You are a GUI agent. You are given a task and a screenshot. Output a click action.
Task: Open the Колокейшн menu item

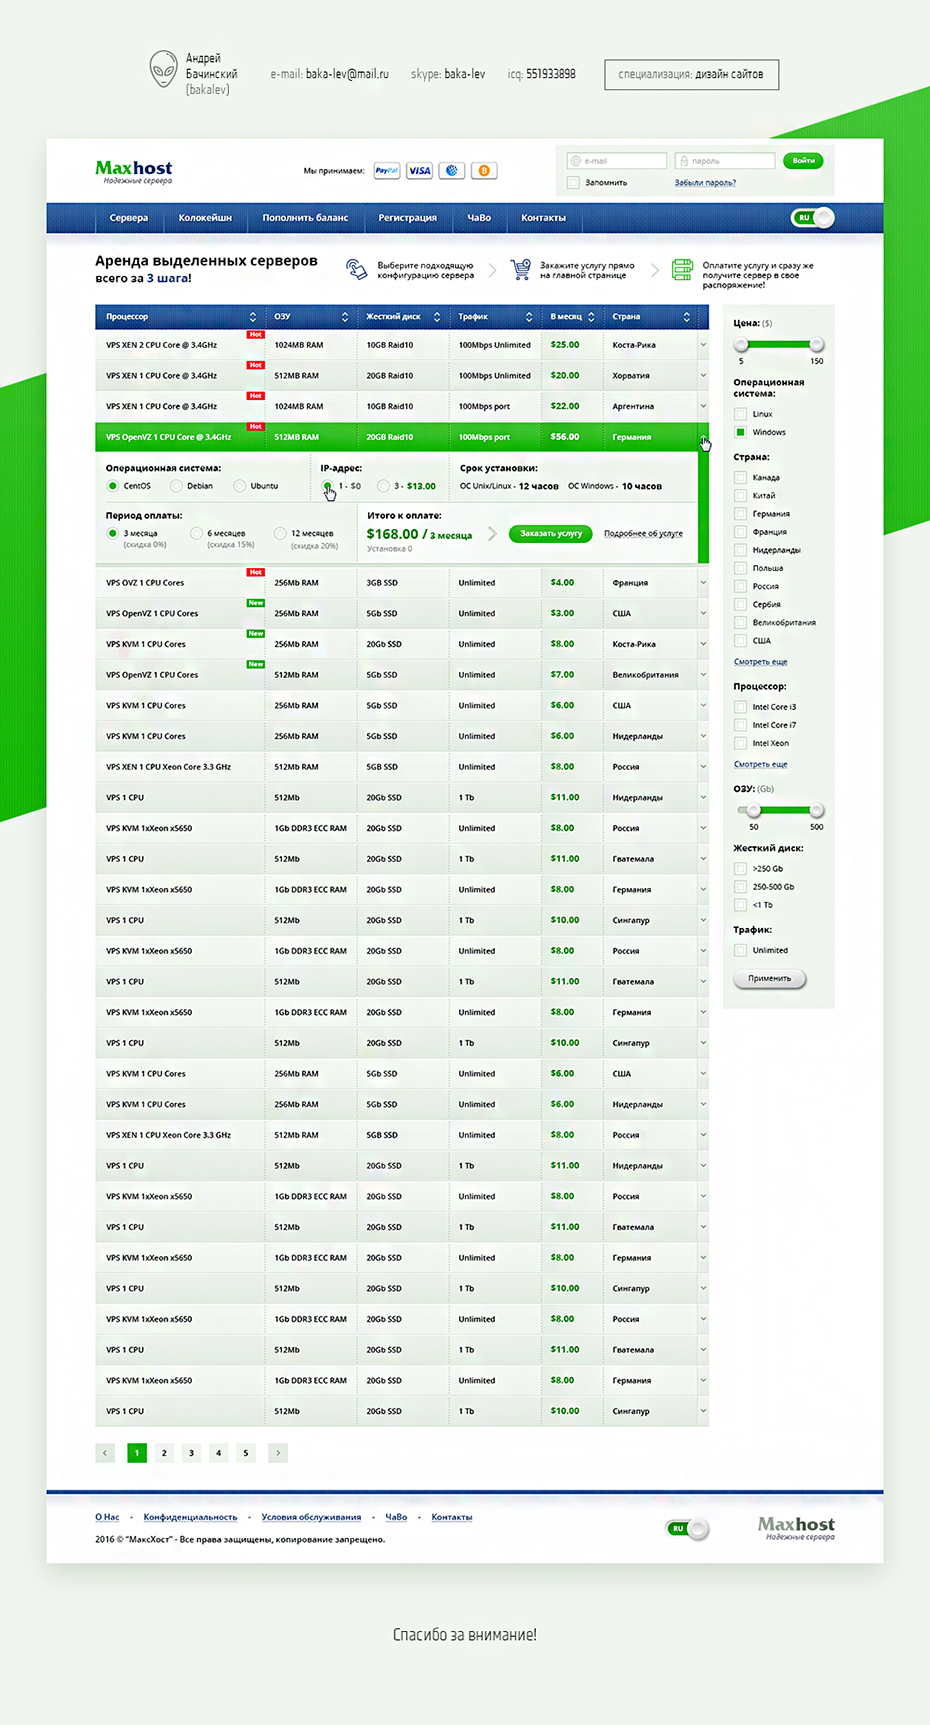coord(205,218)
